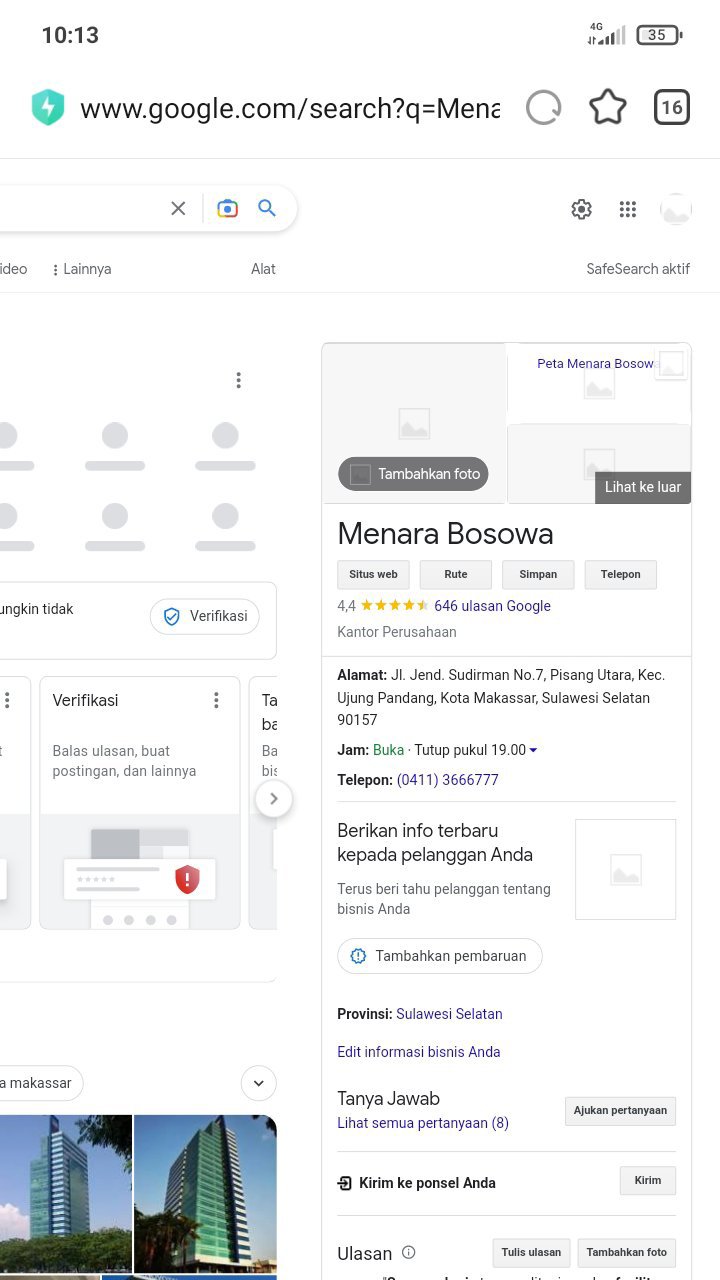Viewport: 720px width, 1280px height.
Task: Expand the image section chevron
Action: pyautogui.click(x=259, y=1083)
